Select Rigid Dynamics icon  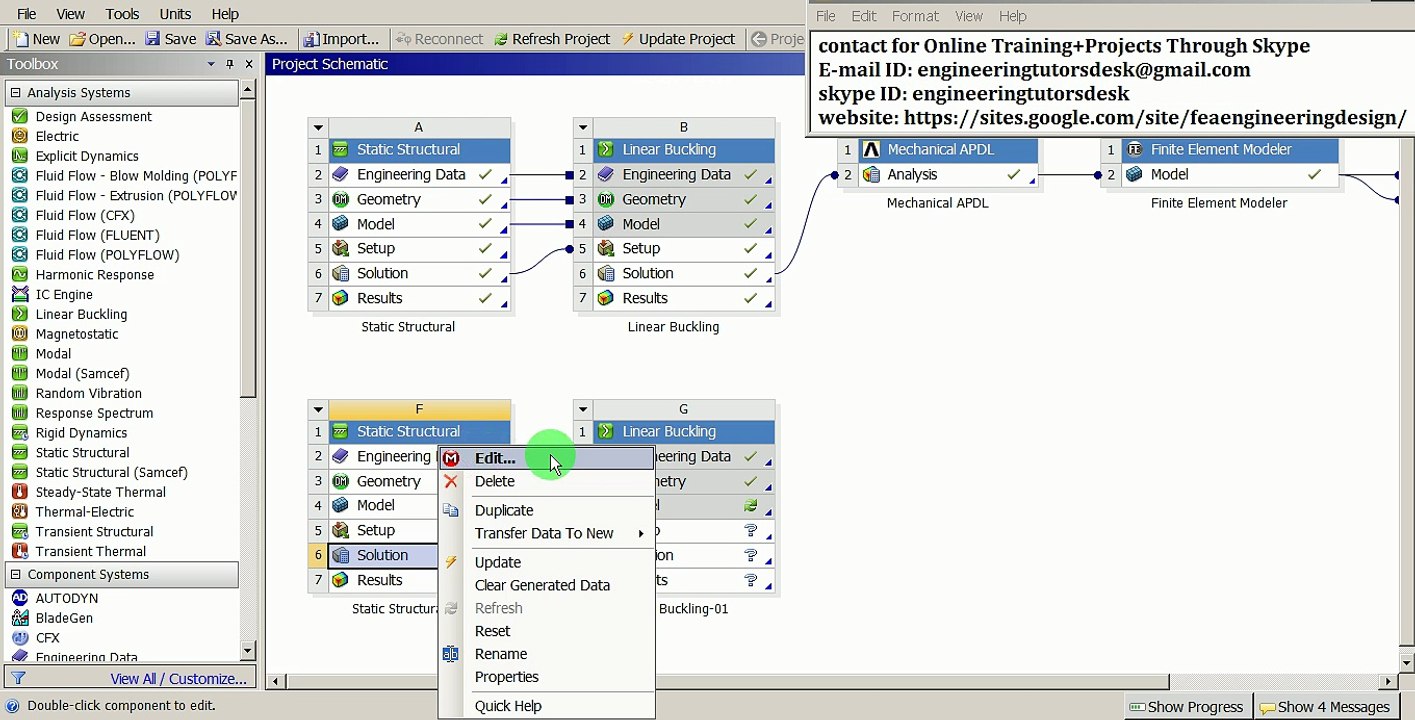(19, 433)
